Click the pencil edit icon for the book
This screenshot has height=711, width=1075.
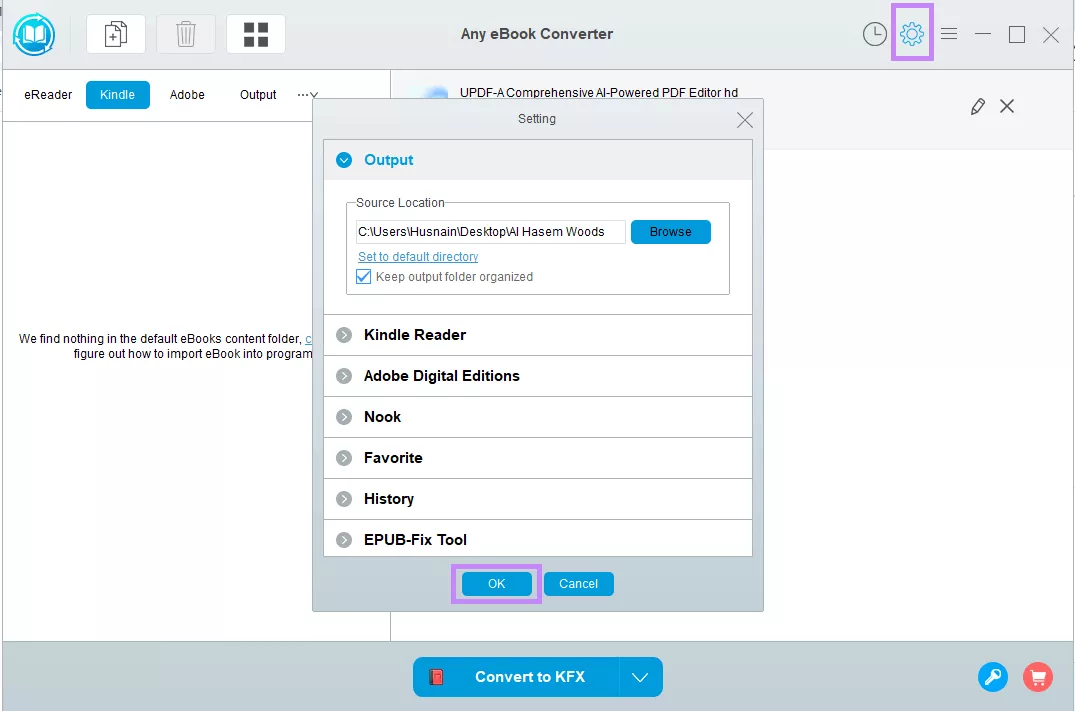point(977,106)
